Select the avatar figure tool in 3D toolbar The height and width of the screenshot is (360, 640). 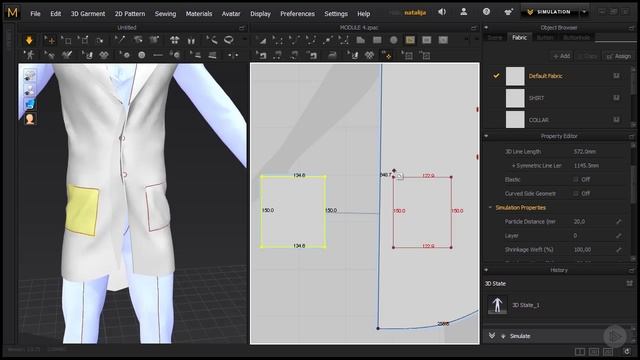29,55
